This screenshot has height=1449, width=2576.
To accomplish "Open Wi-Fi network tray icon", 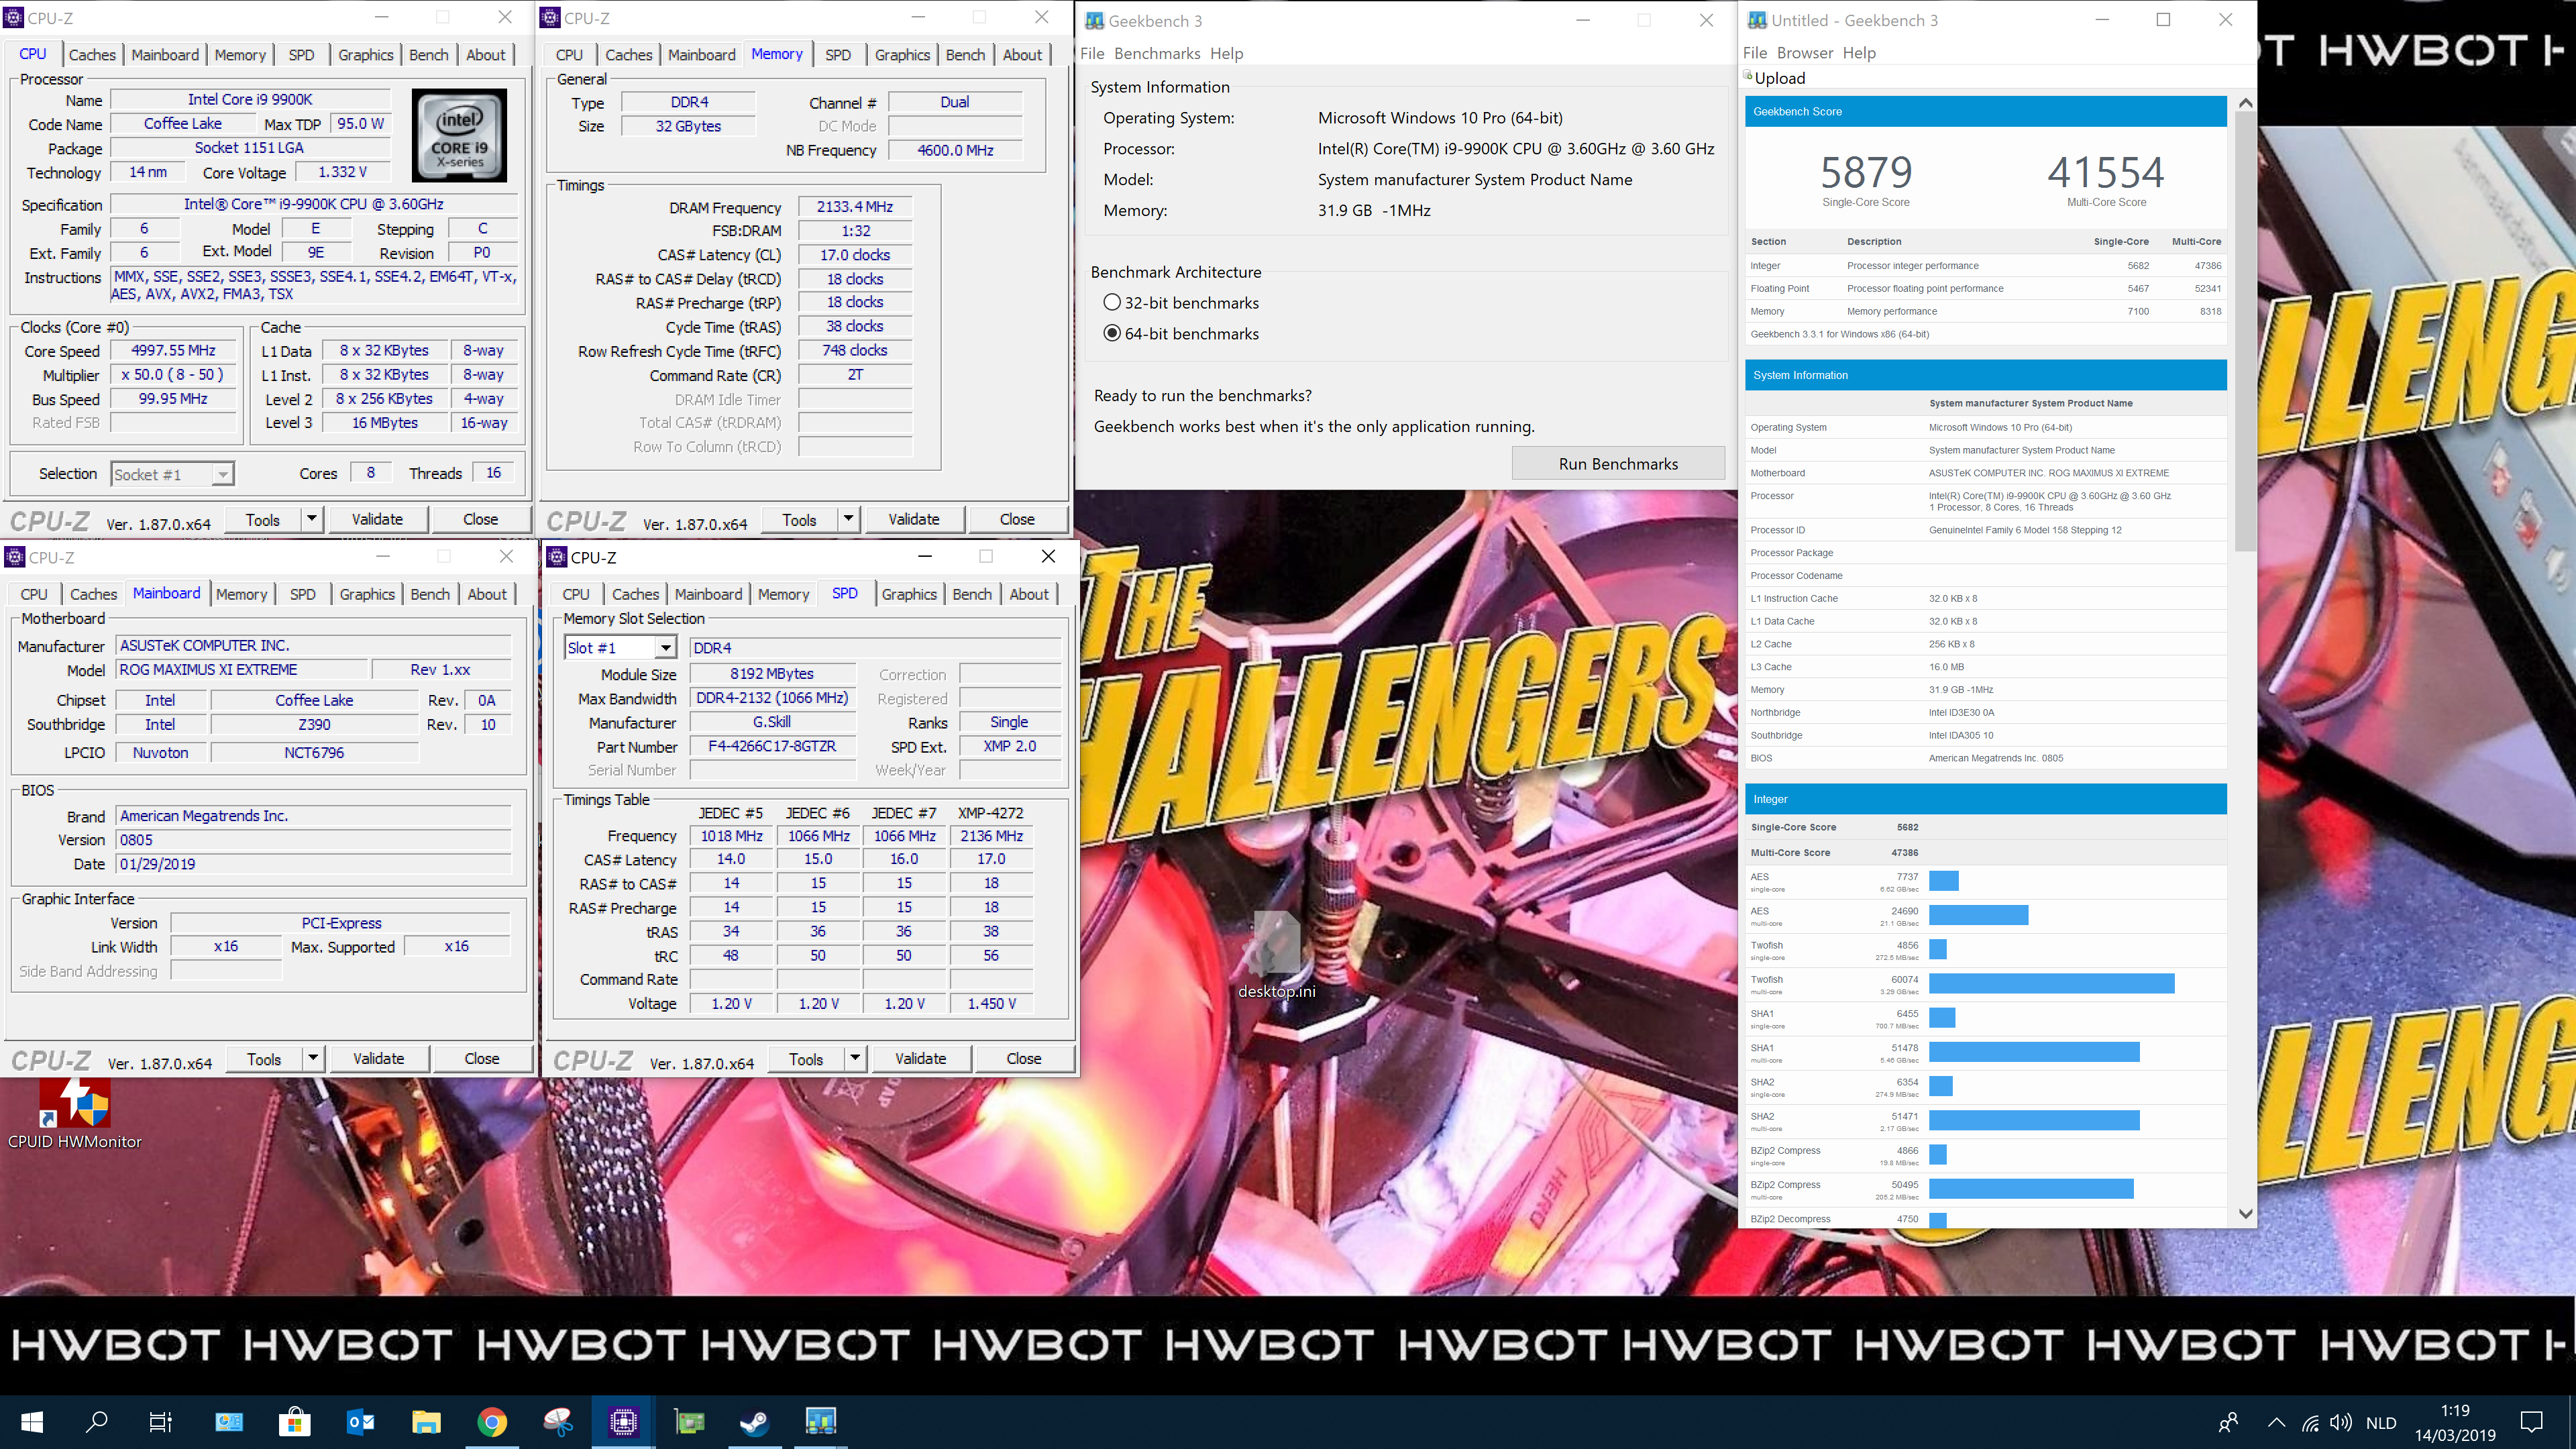I will pos(2310,1422).
